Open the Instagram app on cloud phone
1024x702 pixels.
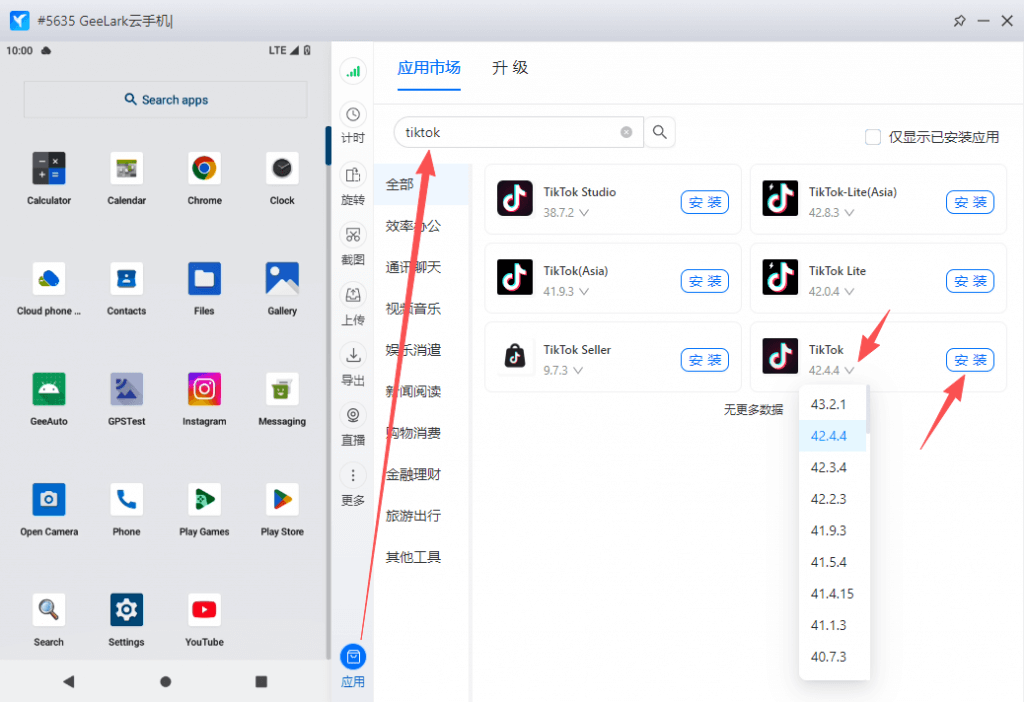[x=204, y=389]
